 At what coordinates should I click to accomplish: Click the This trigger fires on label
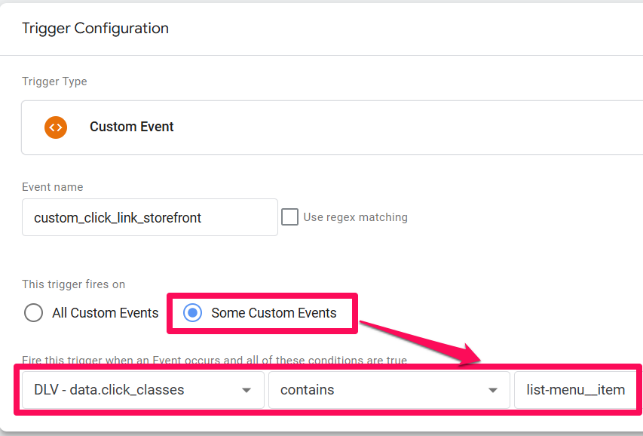(73, 284)
